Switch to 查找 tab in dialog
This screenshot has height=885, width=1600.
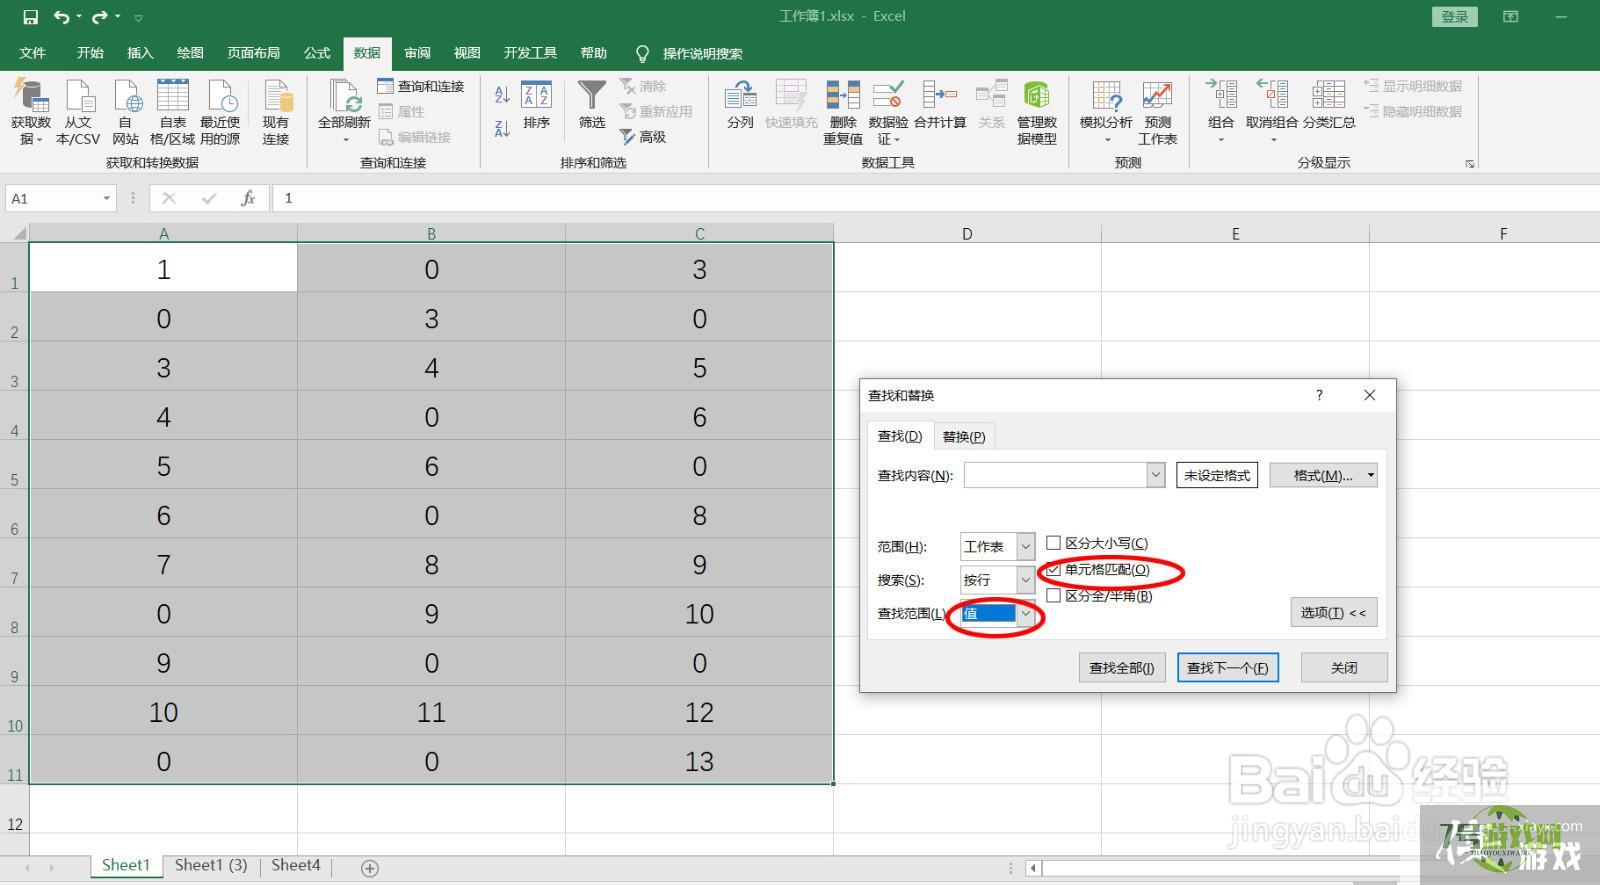point(900,436)
